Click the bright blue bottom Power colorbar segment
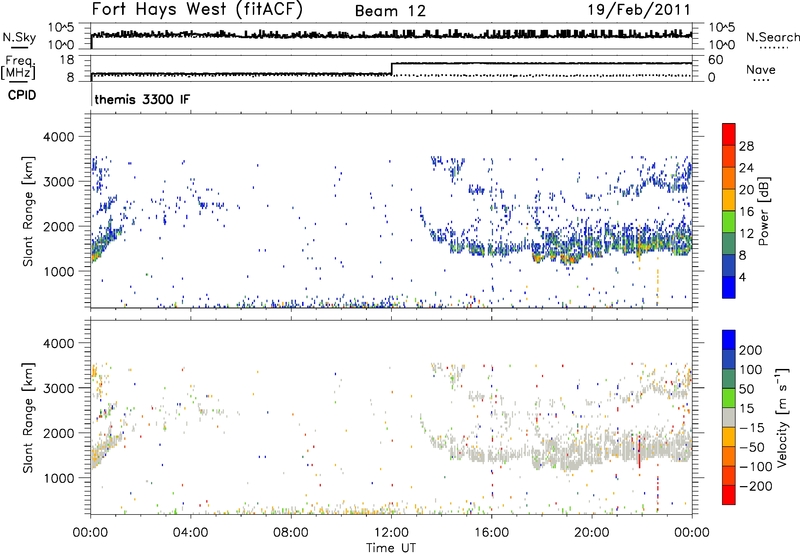Image resolution: width=800 pixels, height=554 pixels. 729,288
